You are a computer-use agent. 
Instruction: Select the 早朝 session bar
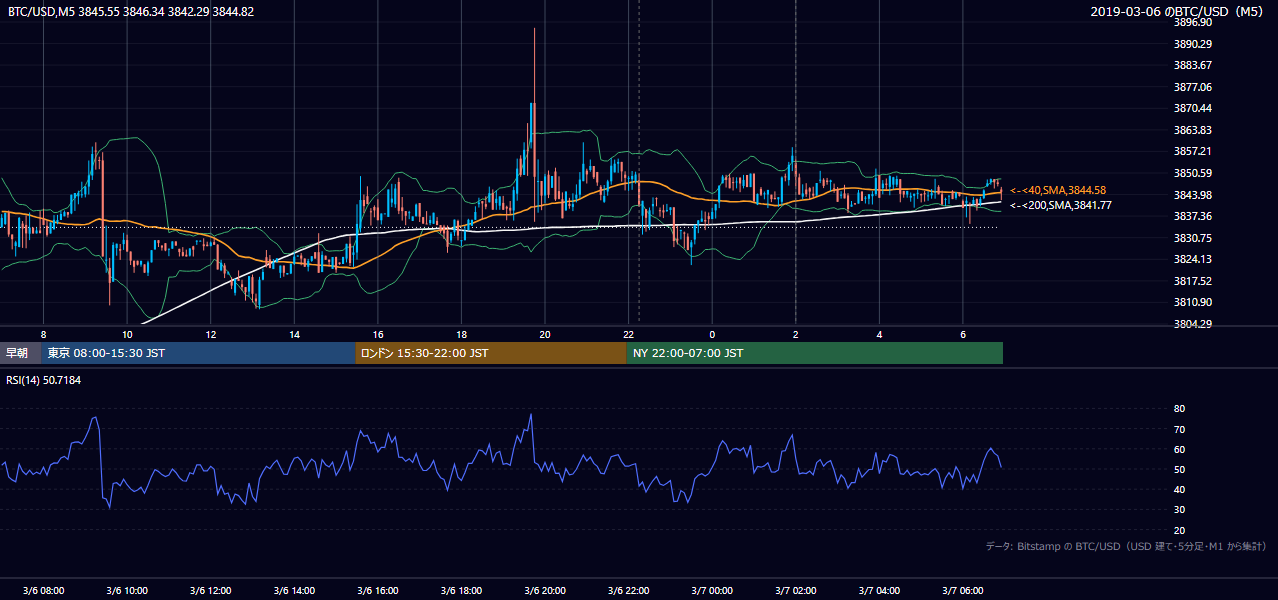pos(20,353)
